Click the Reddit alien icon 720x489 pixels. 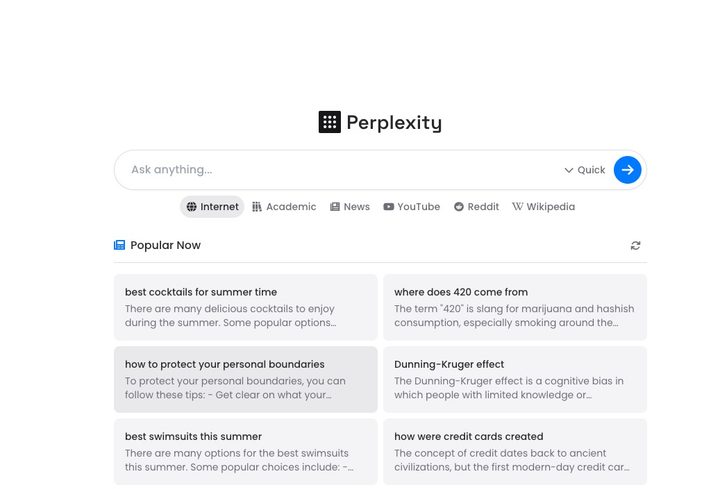(x=459, y=207)
